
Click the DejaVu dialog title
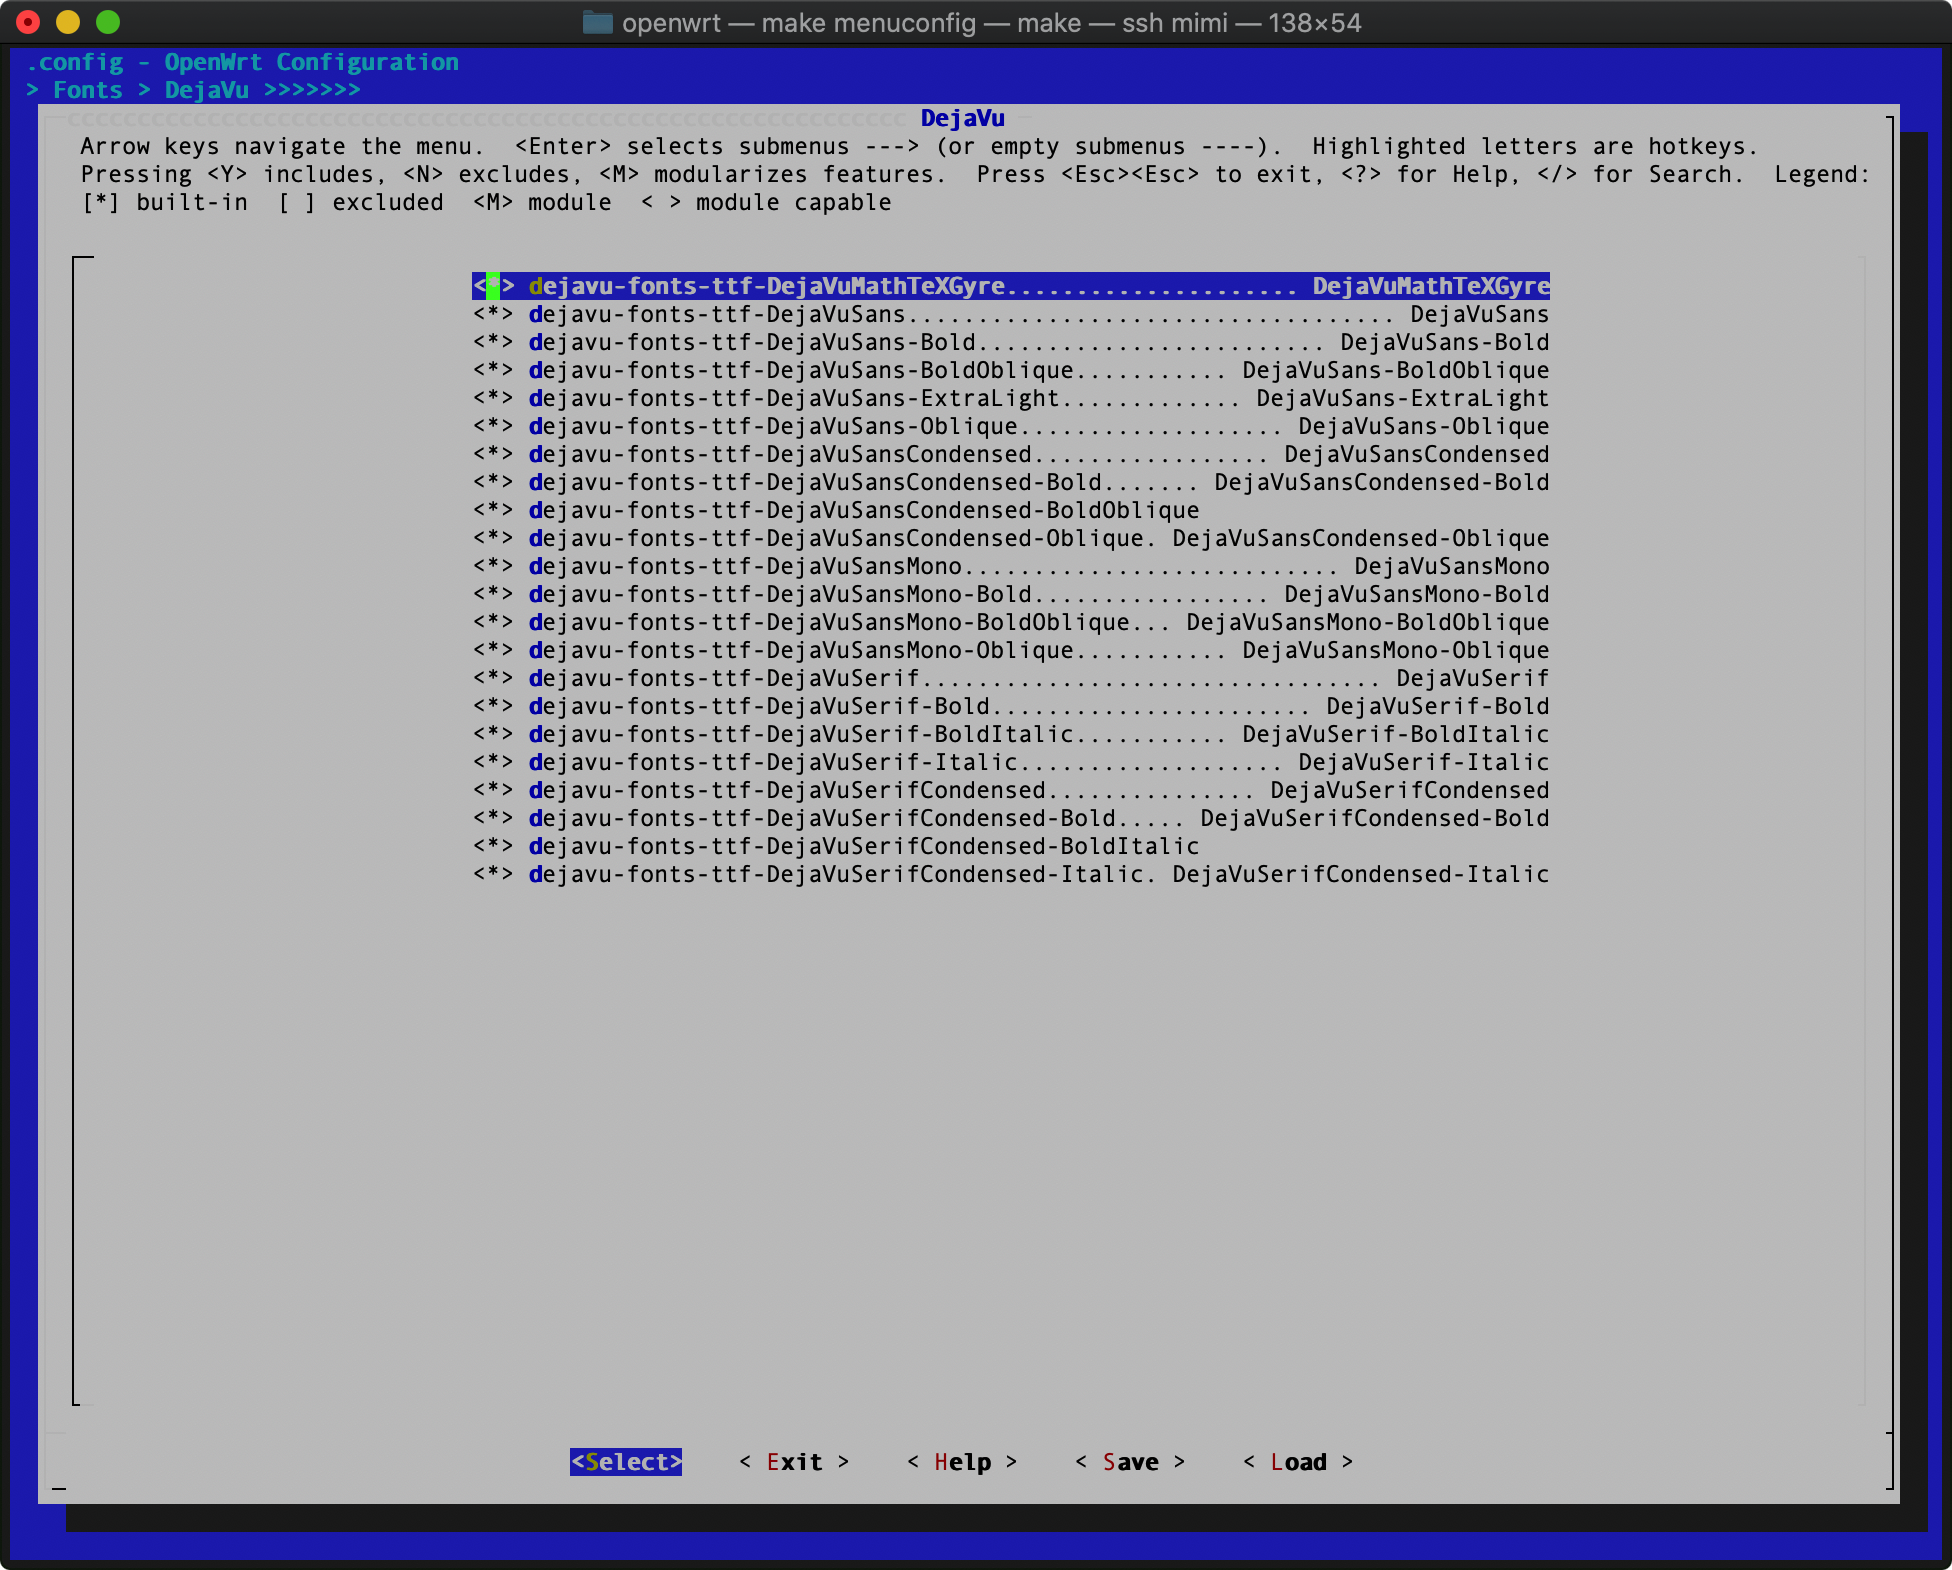(962, 118)
